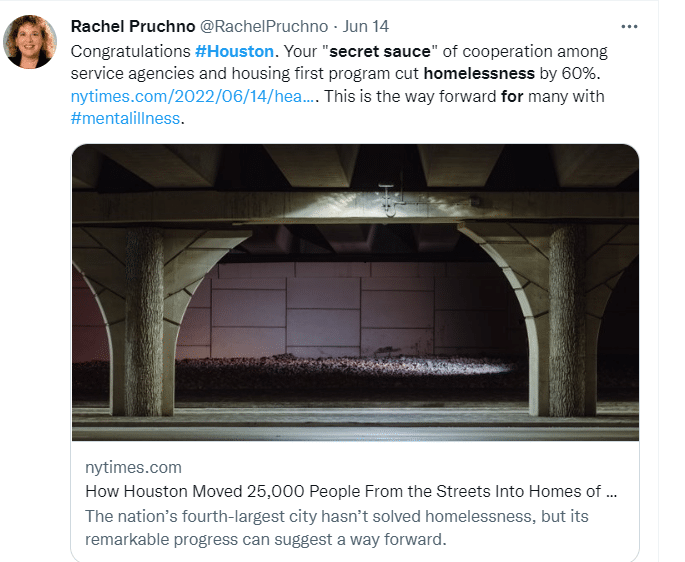Open the nytimes.com/2022/06/14 article link
This screenshot has width=685, height=562.
pos(193,97)
